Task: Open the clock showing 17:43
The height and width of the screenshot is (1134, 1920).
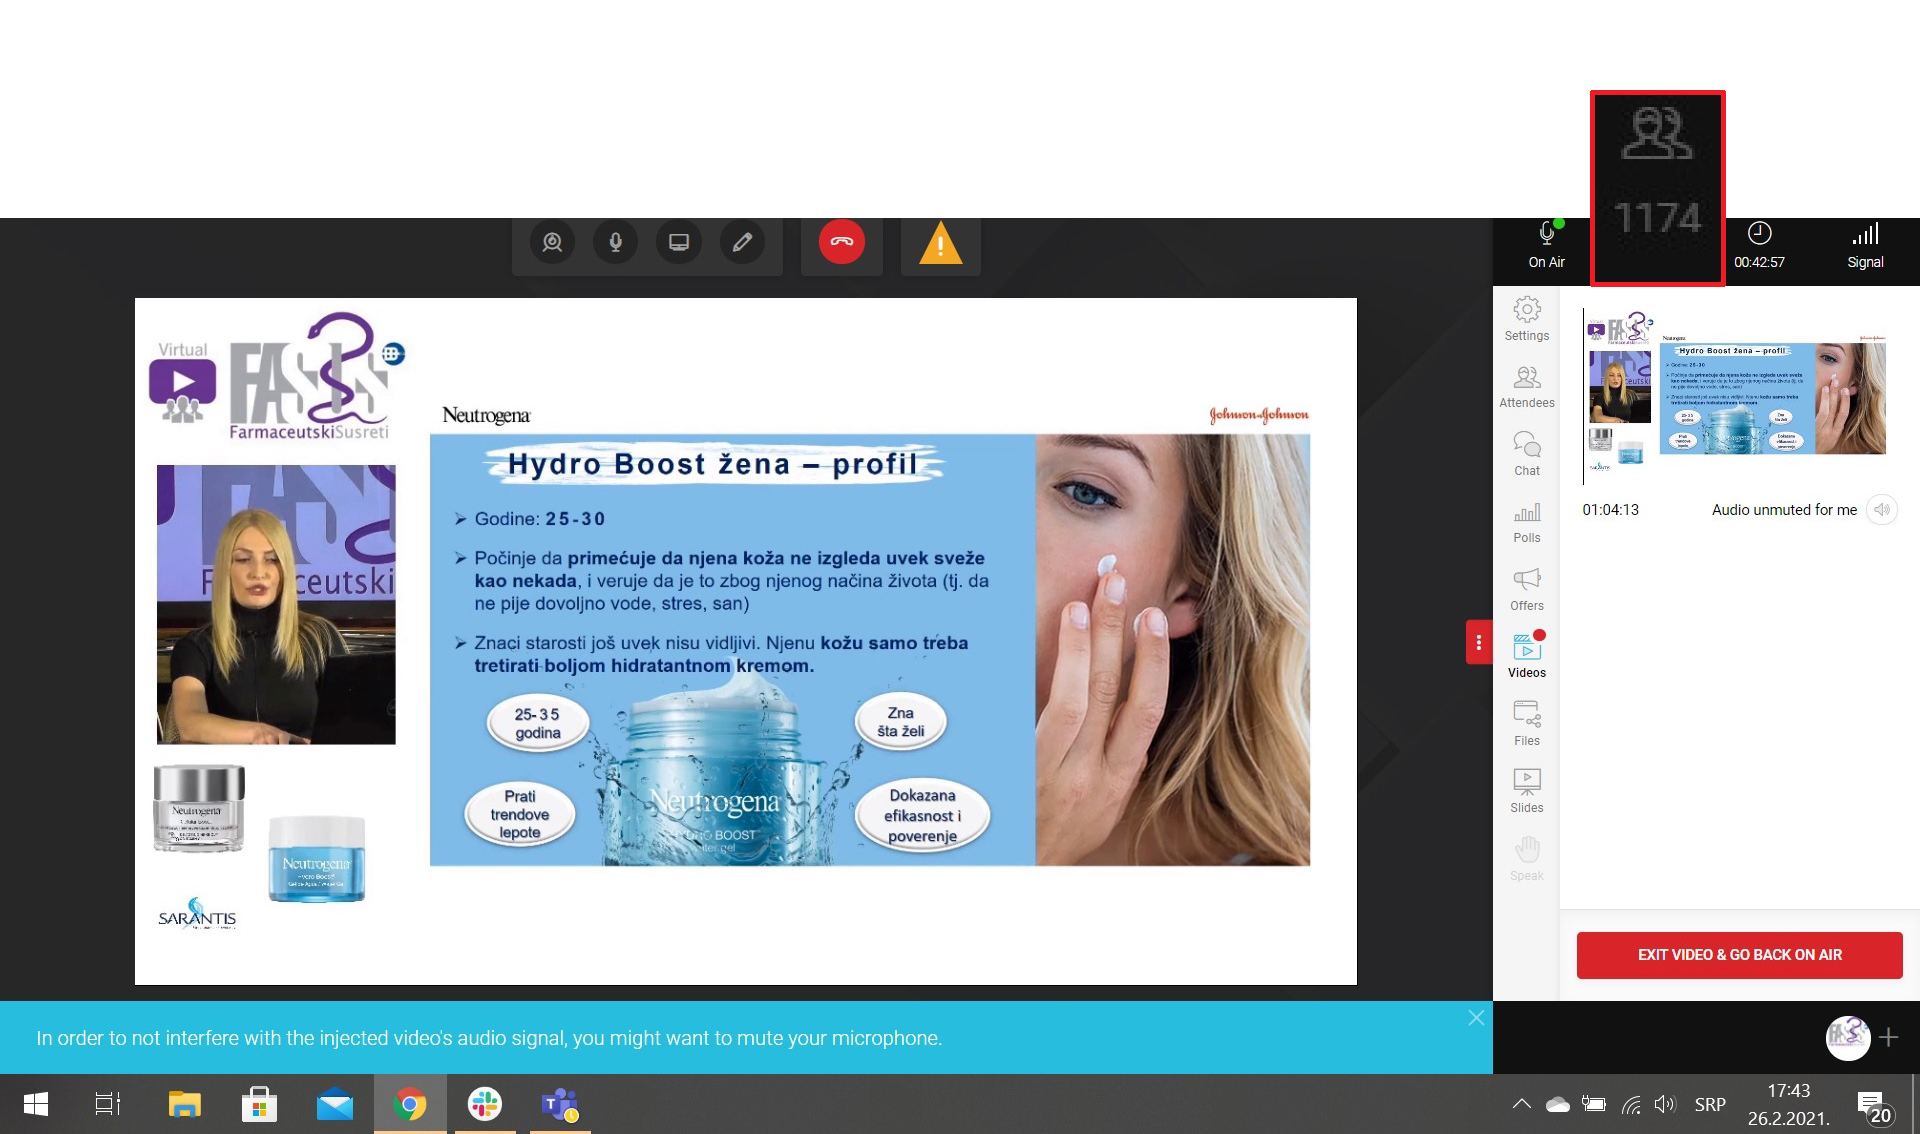Action: [x=1789, y=1104]
